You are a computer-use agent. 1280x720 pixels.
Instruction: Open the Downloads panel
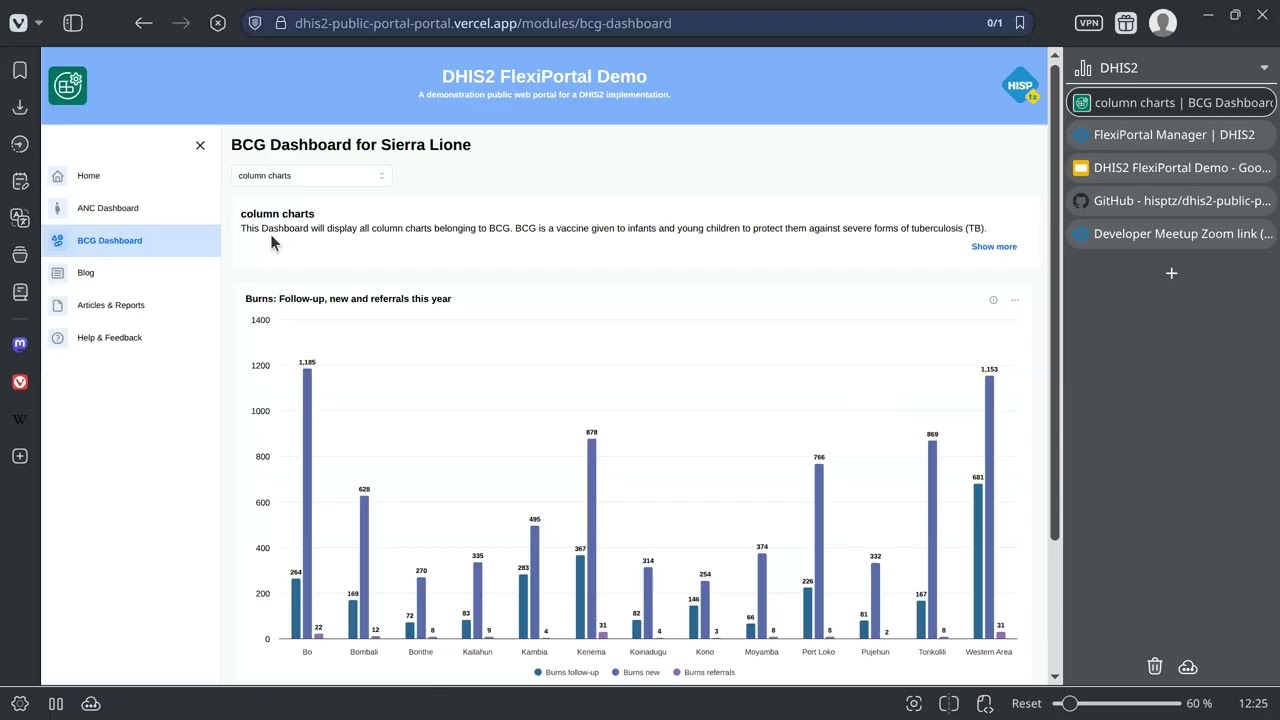20,107
